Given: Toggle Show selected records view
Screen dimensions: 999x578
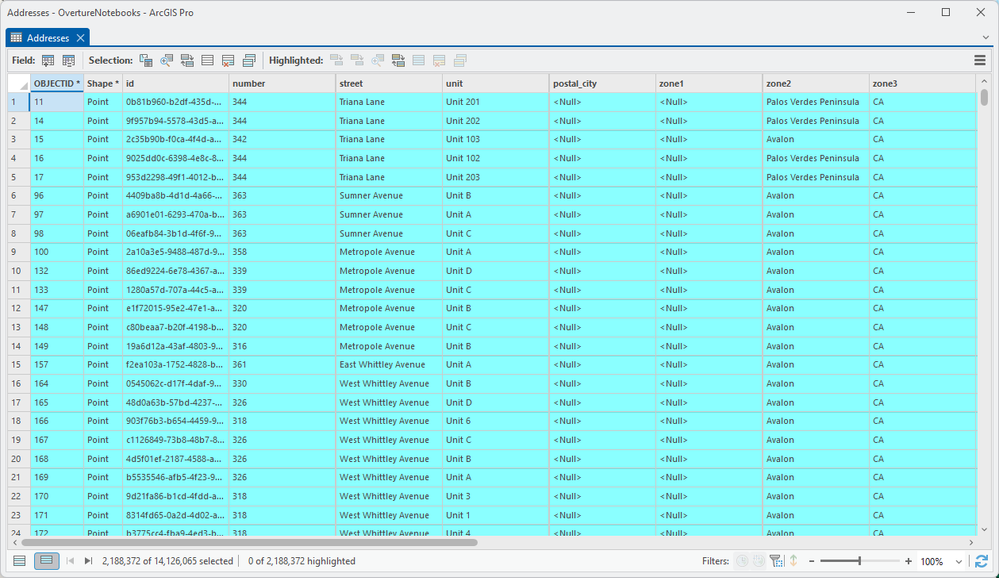Looking at the screenshot, I should click(x=45, y=561).
